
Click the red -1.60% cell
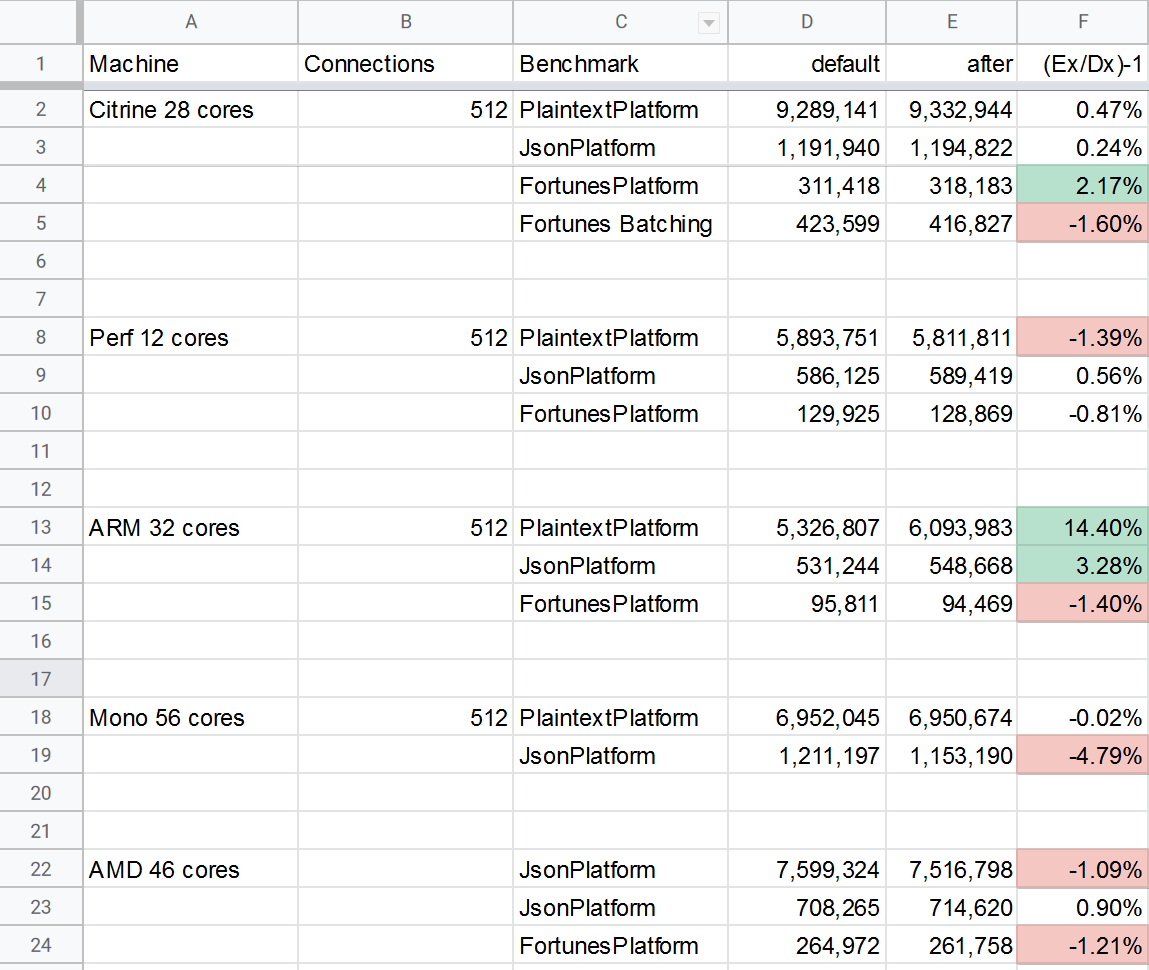tap(1083, 223)
